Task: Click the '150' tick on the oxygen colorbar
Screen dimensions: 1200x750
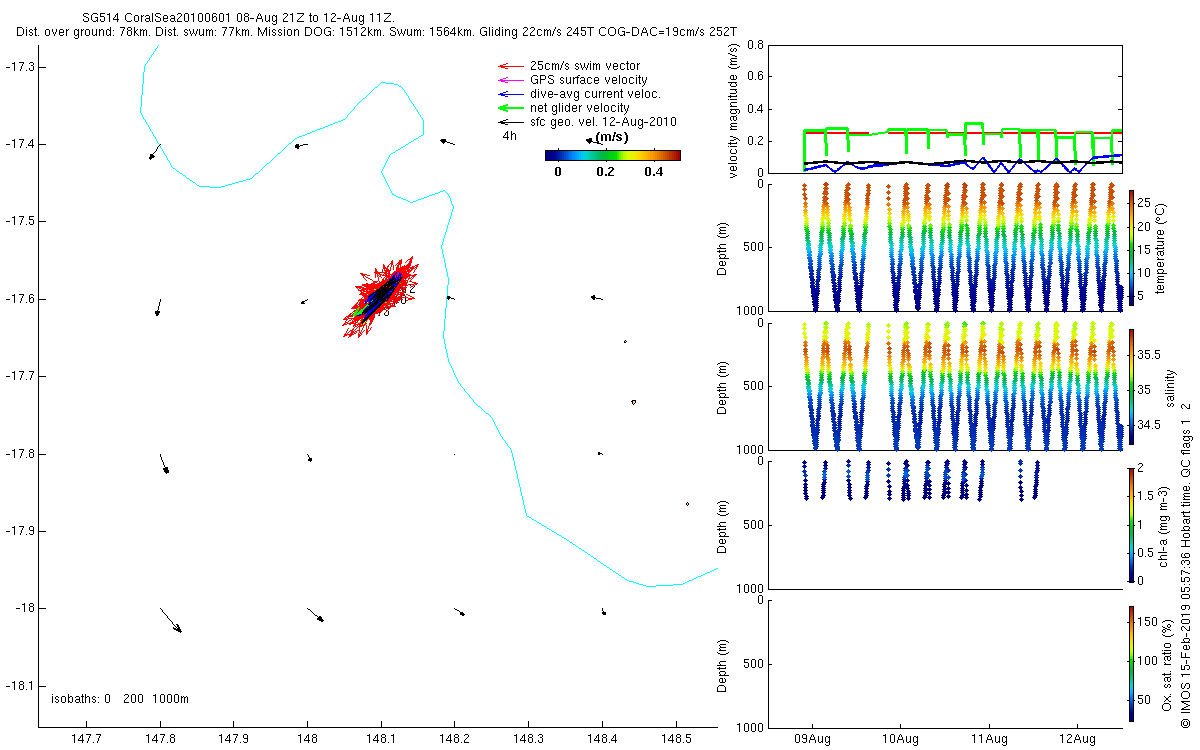Action: (1149, 622)
